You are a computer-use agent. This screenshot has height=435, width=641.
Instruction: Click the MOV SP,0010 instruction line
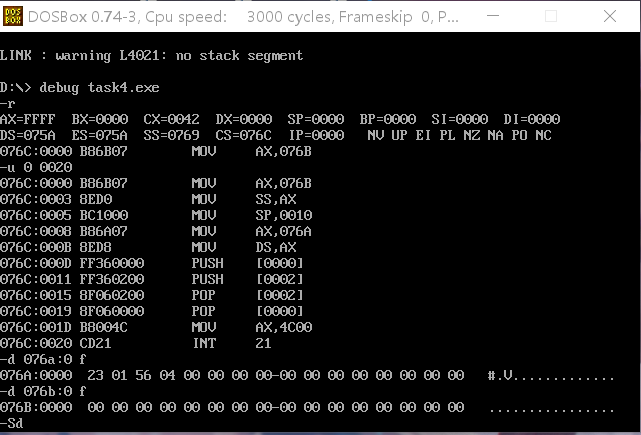156,215
